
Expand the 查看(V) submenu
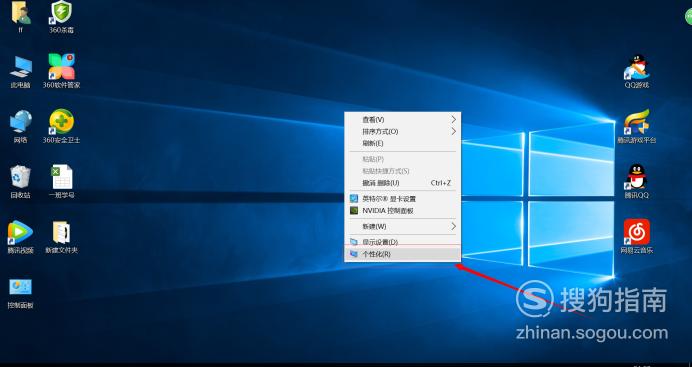point(402,120)
